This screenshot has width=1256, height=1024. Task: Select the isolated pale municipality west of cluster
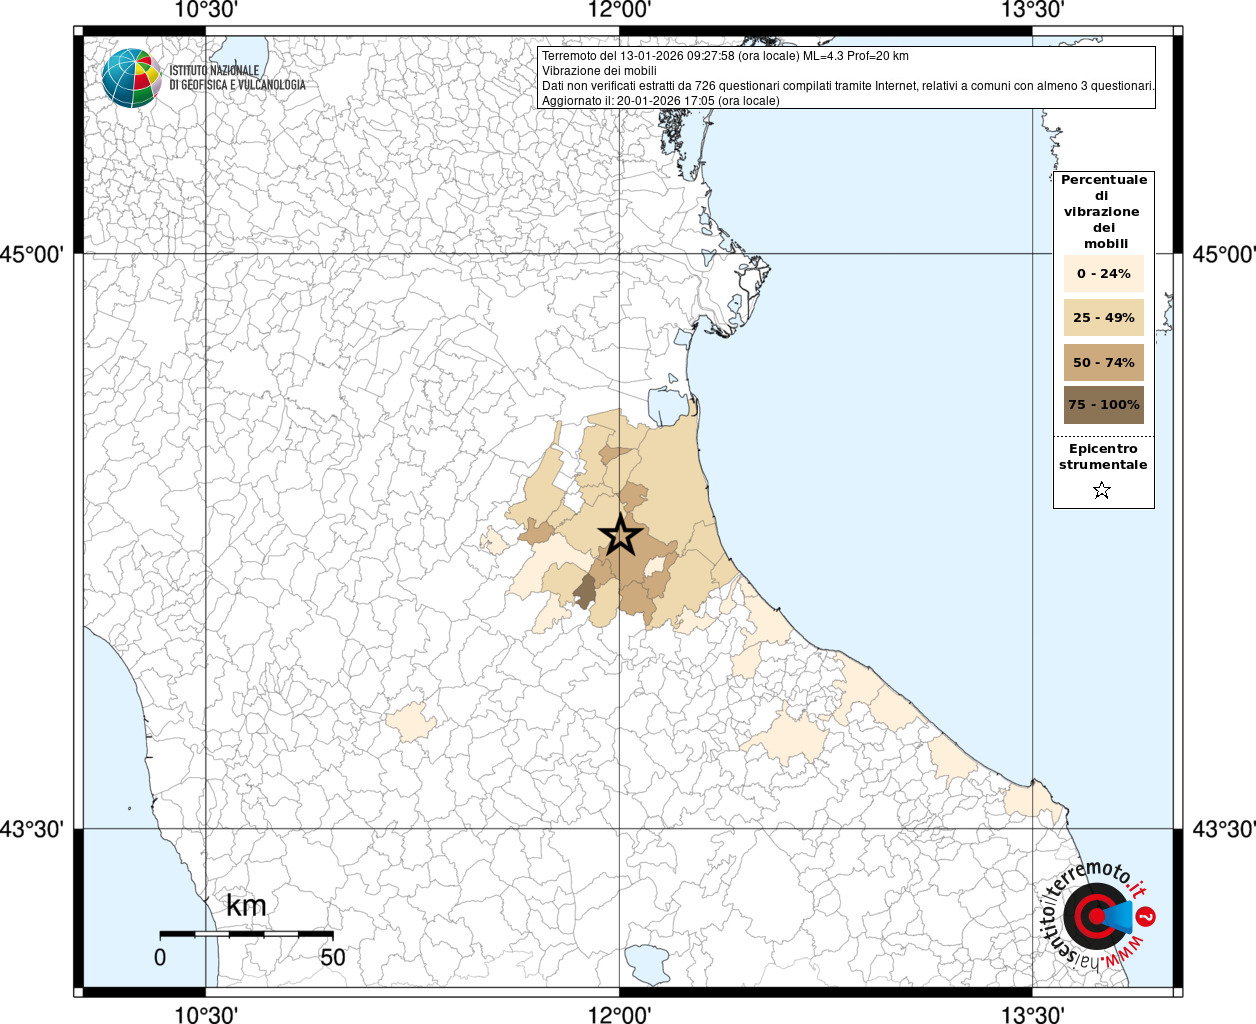click(x=411, y=721)
